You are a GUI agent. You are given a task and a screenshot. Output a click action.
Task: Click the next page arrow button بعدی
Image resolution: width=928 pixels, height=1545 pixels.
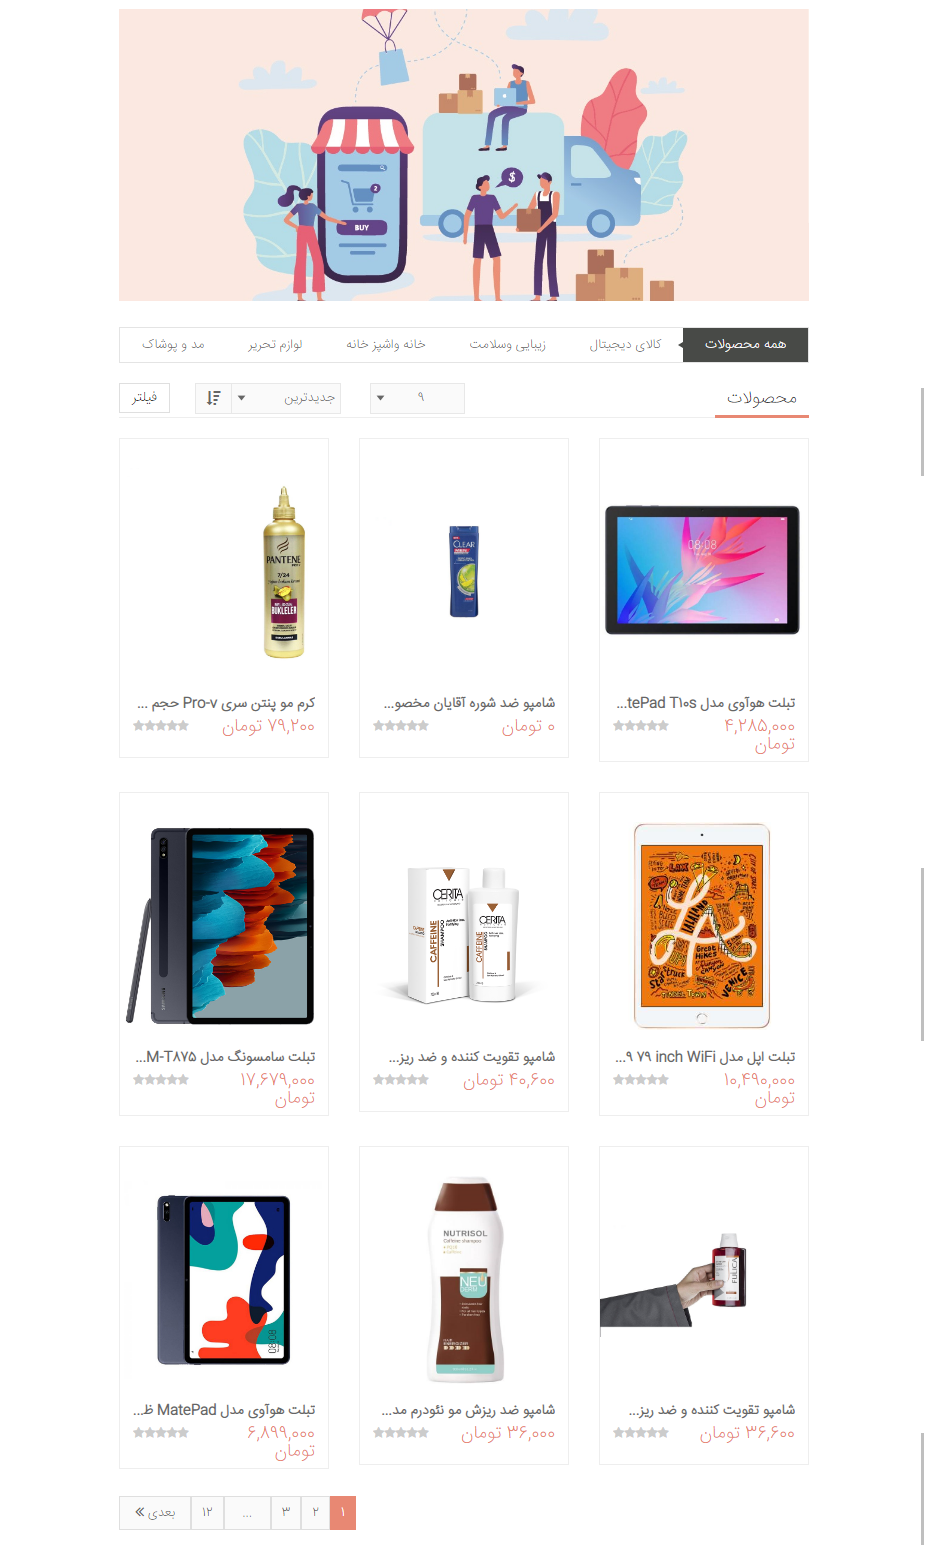coord(155,1512)
